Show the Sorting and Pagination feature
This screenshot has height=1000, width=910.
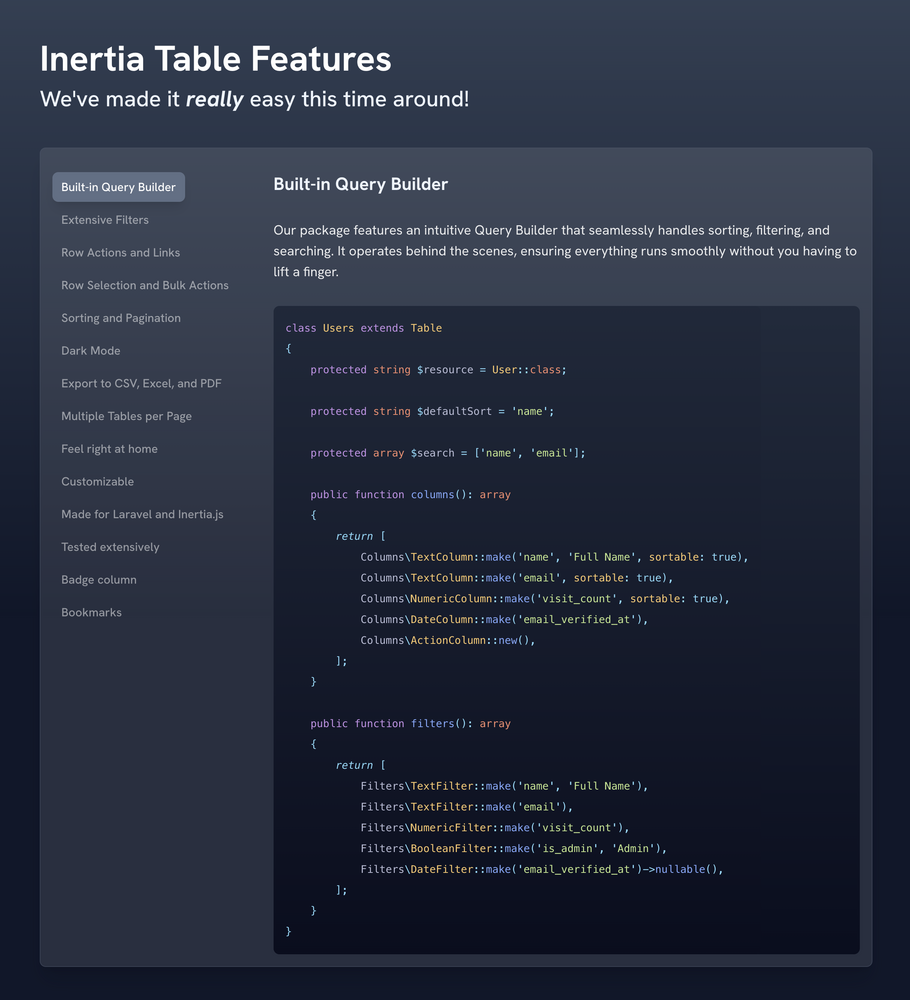tap(121, 318)
